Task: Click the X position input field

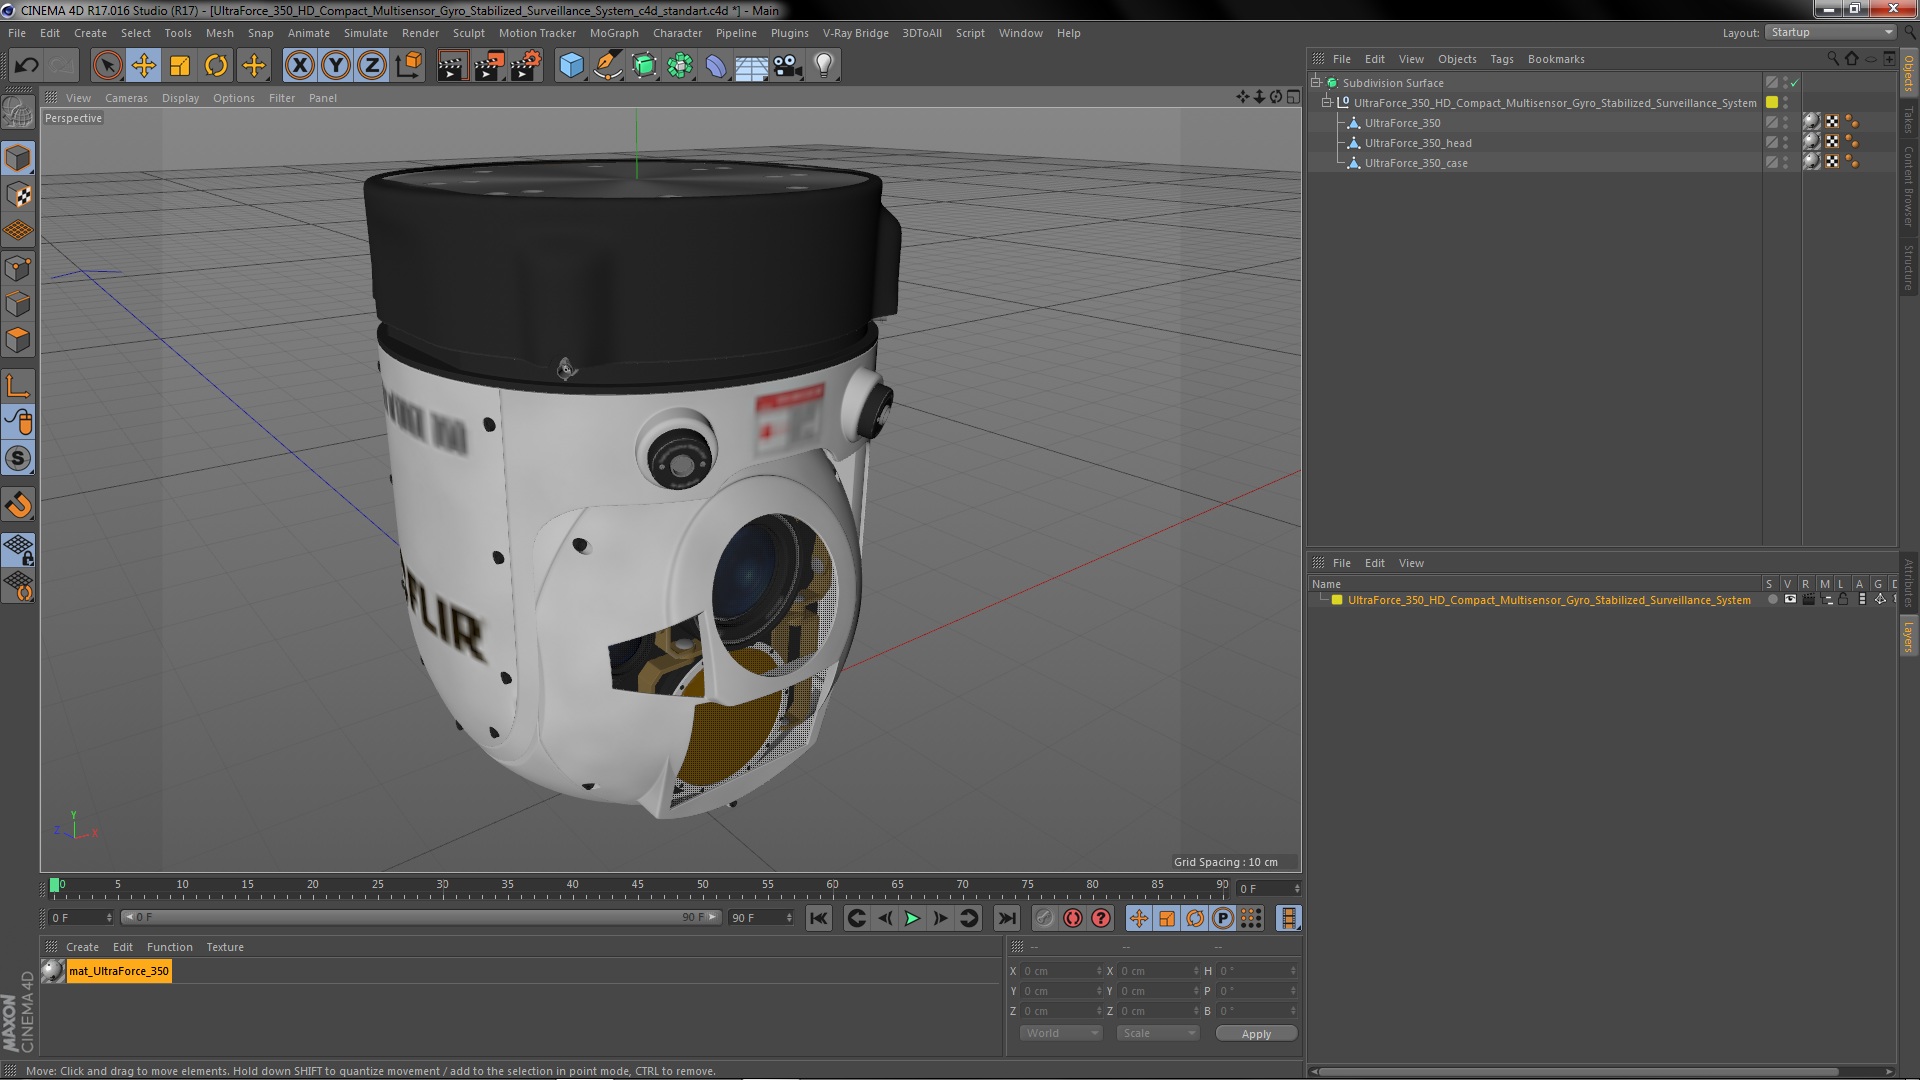Action: tap(1062, 971)
